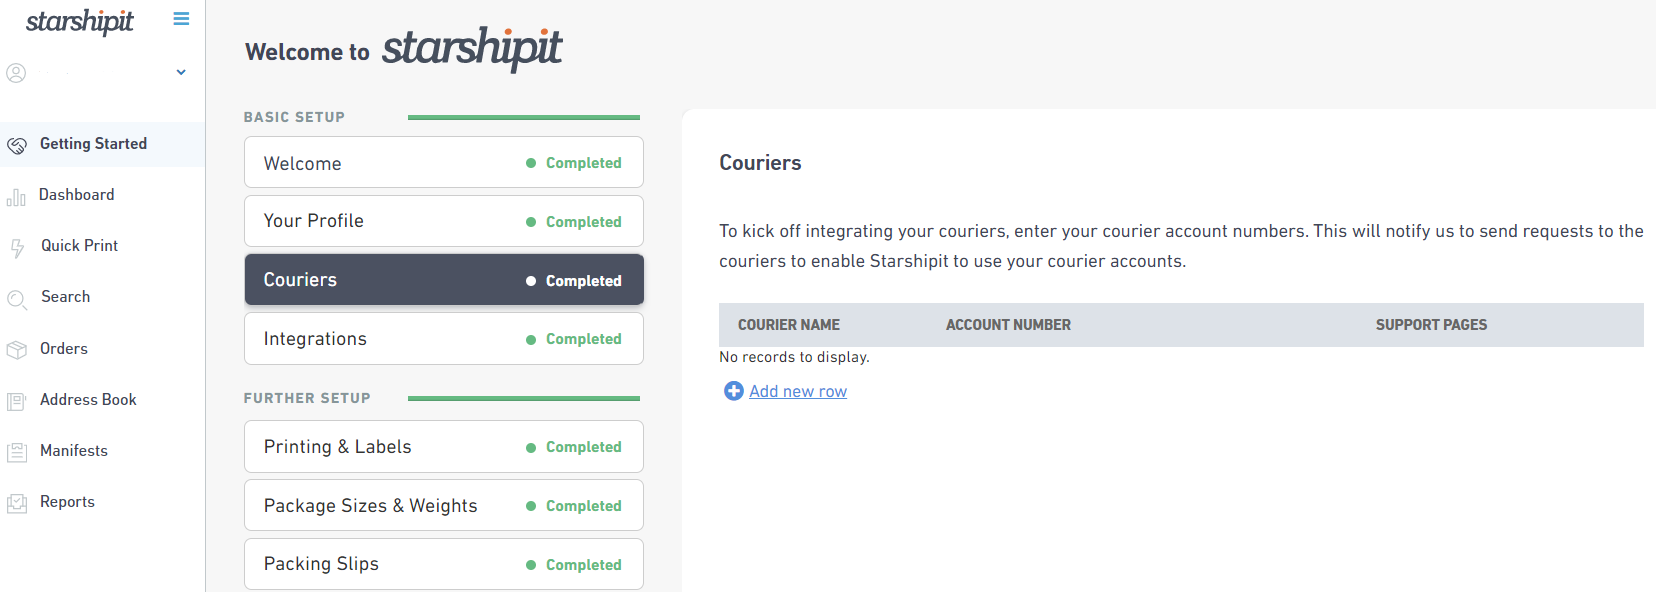
Task: Select the Packing Slips setup step
Action: coord(444,564)
